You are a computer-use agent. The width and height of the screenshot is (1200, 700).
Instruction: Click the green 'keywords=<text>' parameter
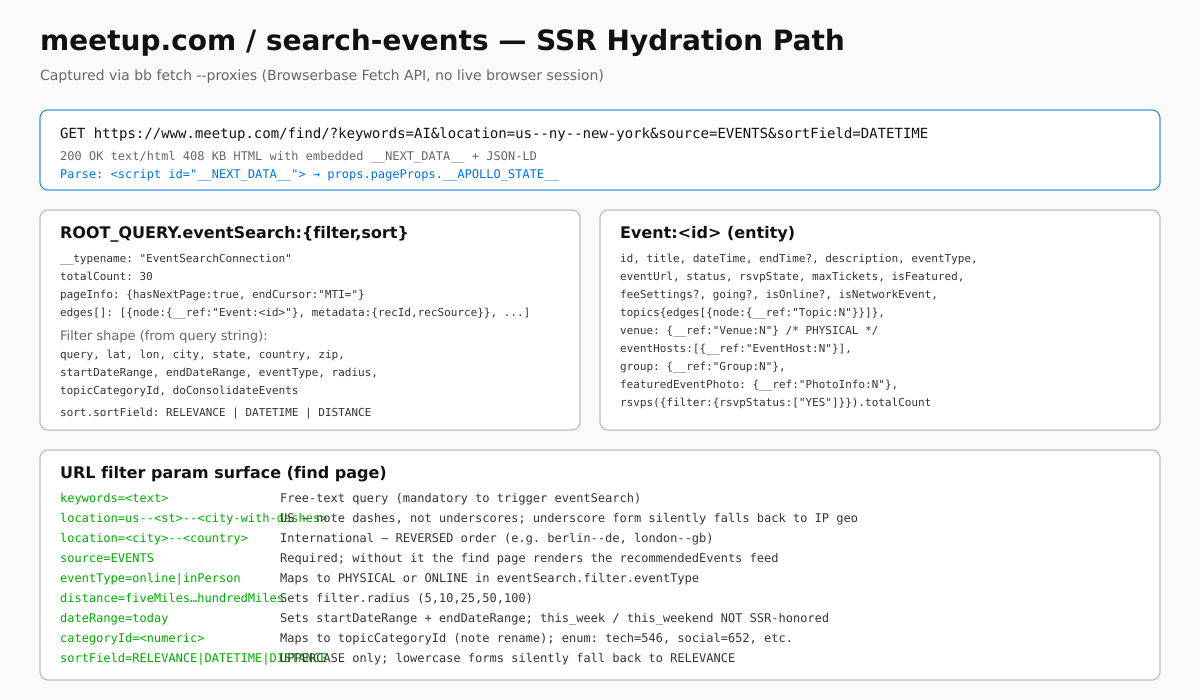pos(114,498)
